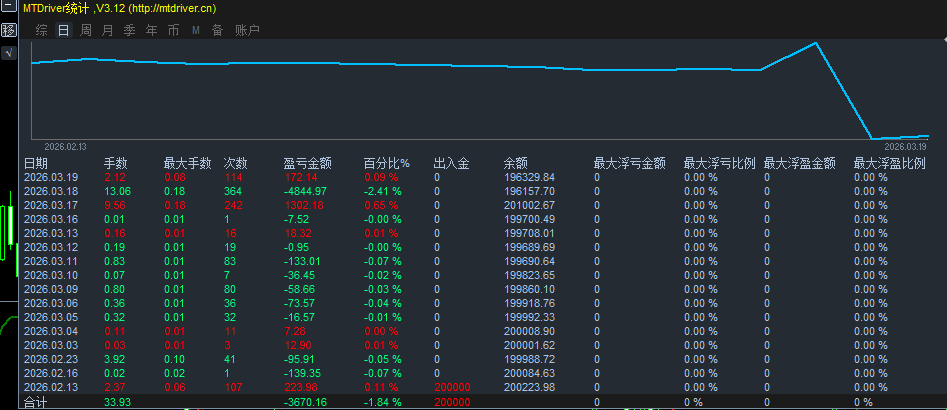Switch to the 账户 account tab
This screenshot has width=947, height=410.
tap(246, 30)
